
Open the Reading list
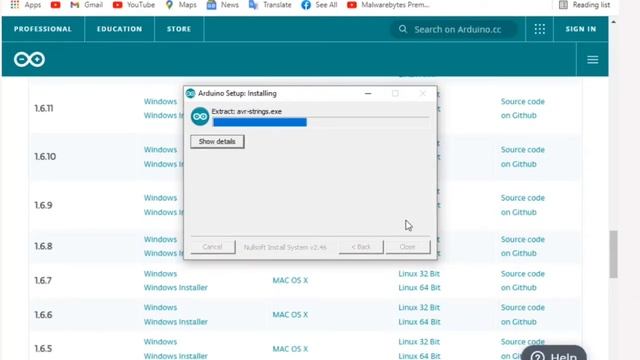pos(584,5)
